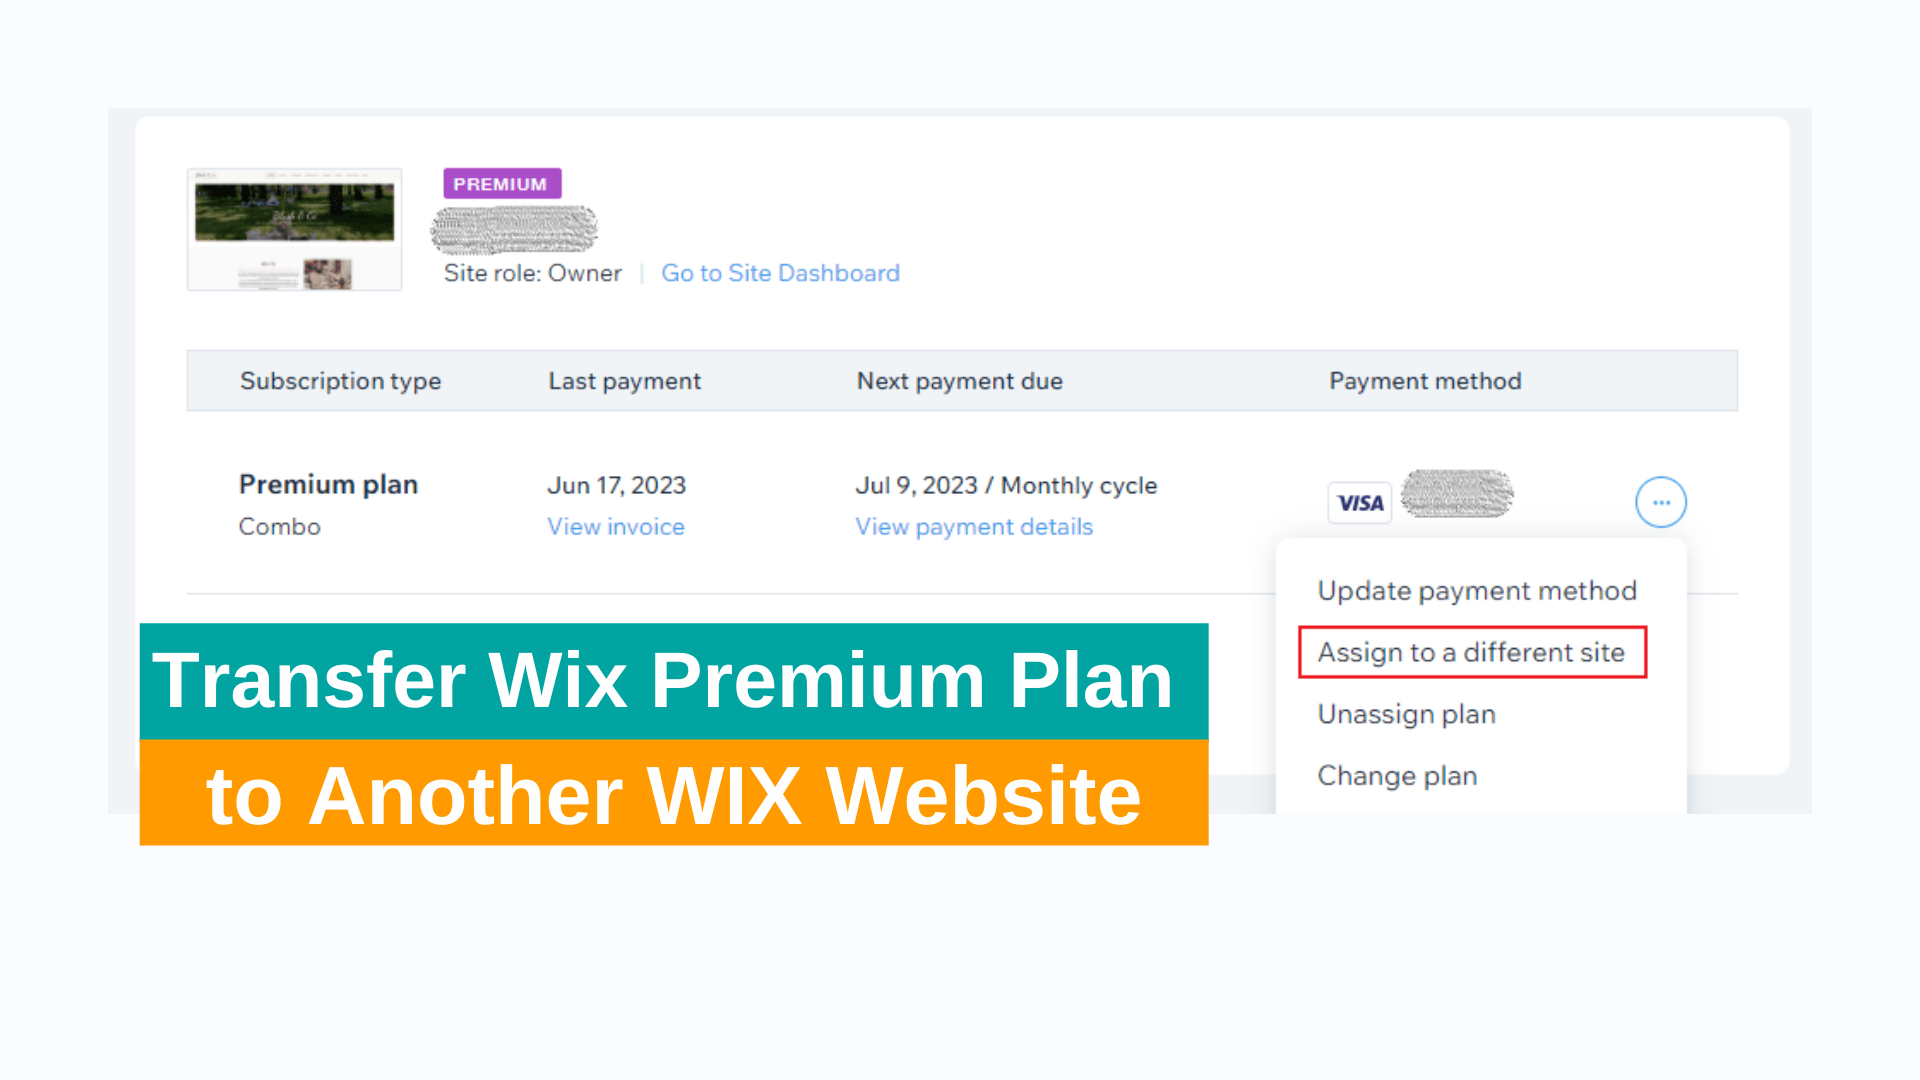Click the blurred site name text
This screenshot has width=1920, height=1080.
[x=514, y=230]
